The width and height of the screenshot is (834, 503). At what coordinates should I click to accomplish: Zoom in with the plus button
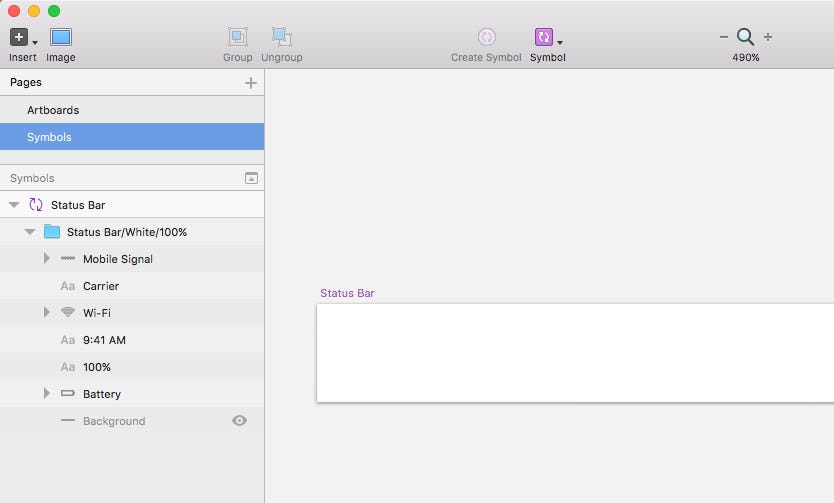[768, 37]
